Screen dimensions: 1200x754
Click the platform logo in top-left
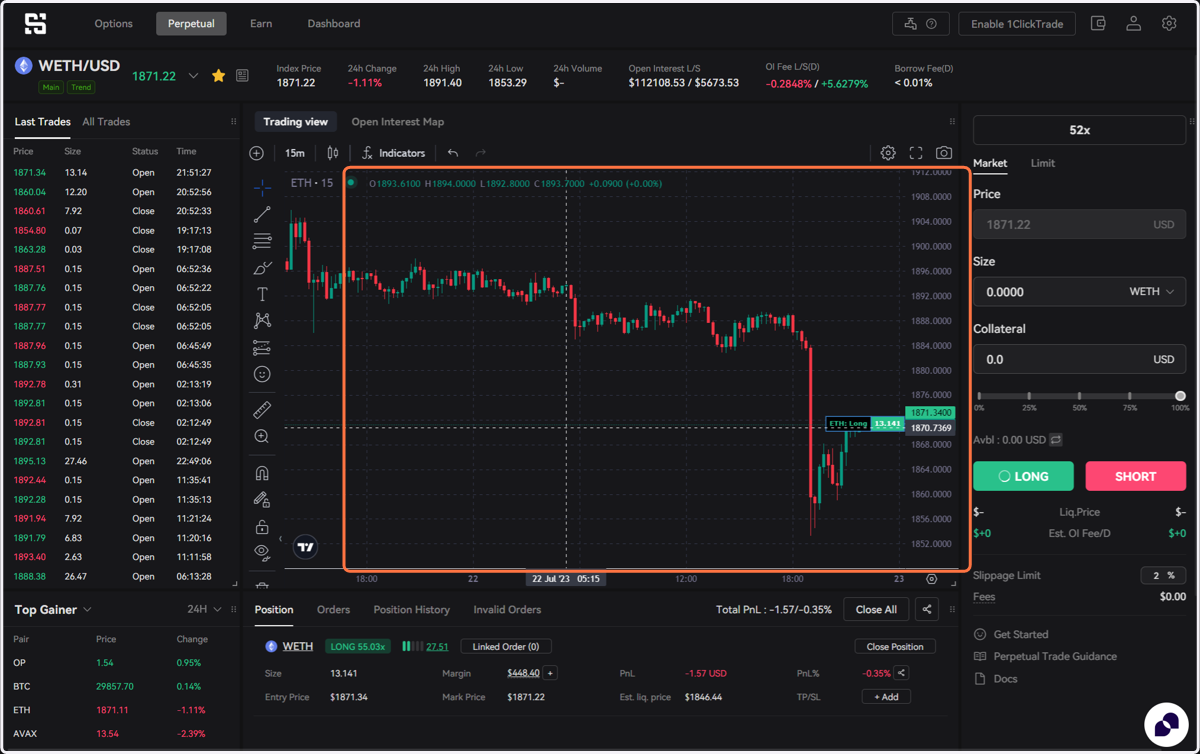coord(36,23)
